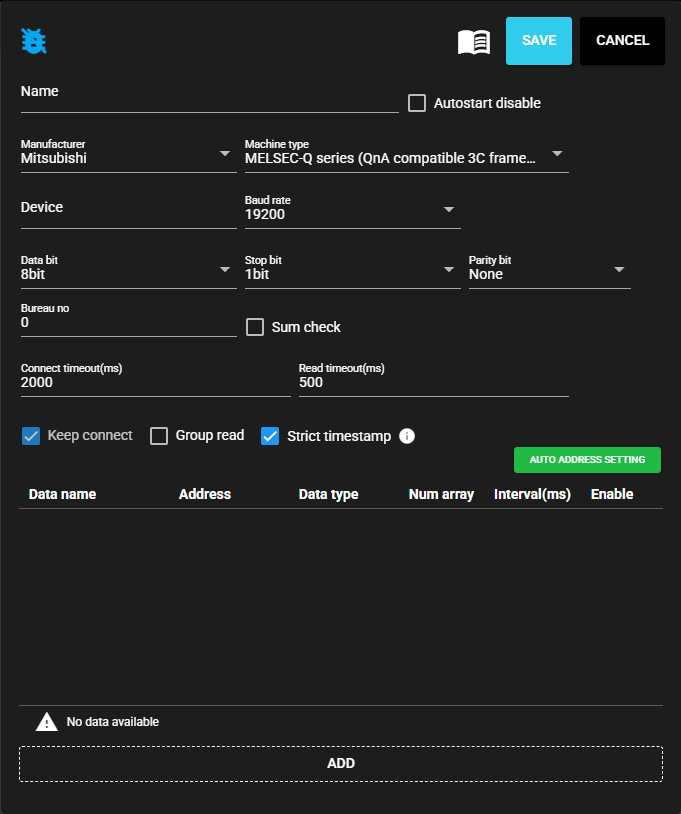The width and height of the screenshot is (681, 814).
Task: Disable the Strict timestamp checkbox
Action: click(x=270, y=436)
